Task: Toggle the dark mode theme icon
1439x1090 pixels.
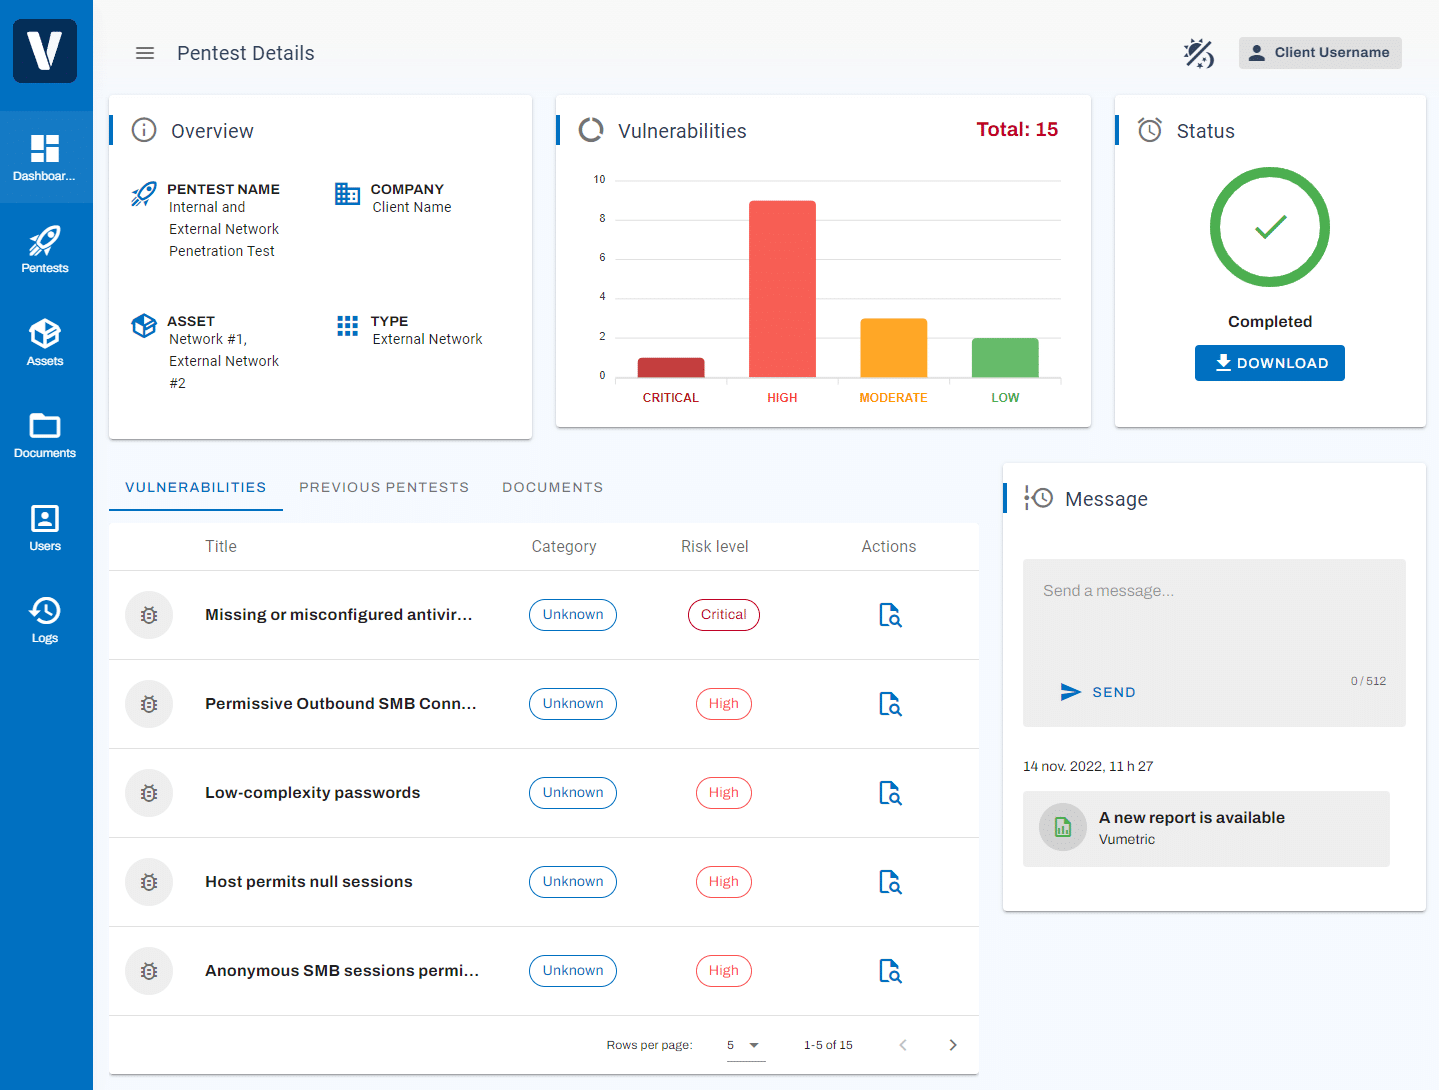Action: pyautogui.click(x=1198, y=53)
